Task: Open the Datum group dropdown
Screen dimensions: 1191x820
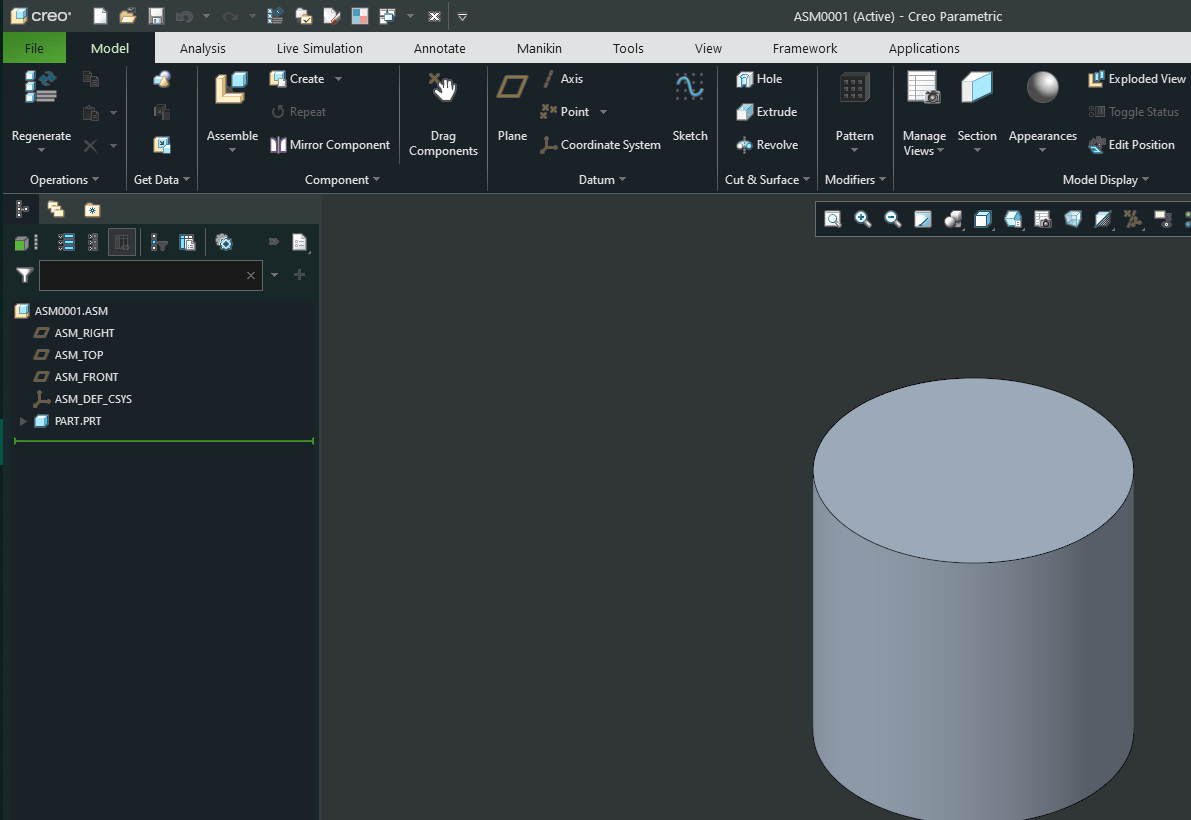Action: [624, 180]
